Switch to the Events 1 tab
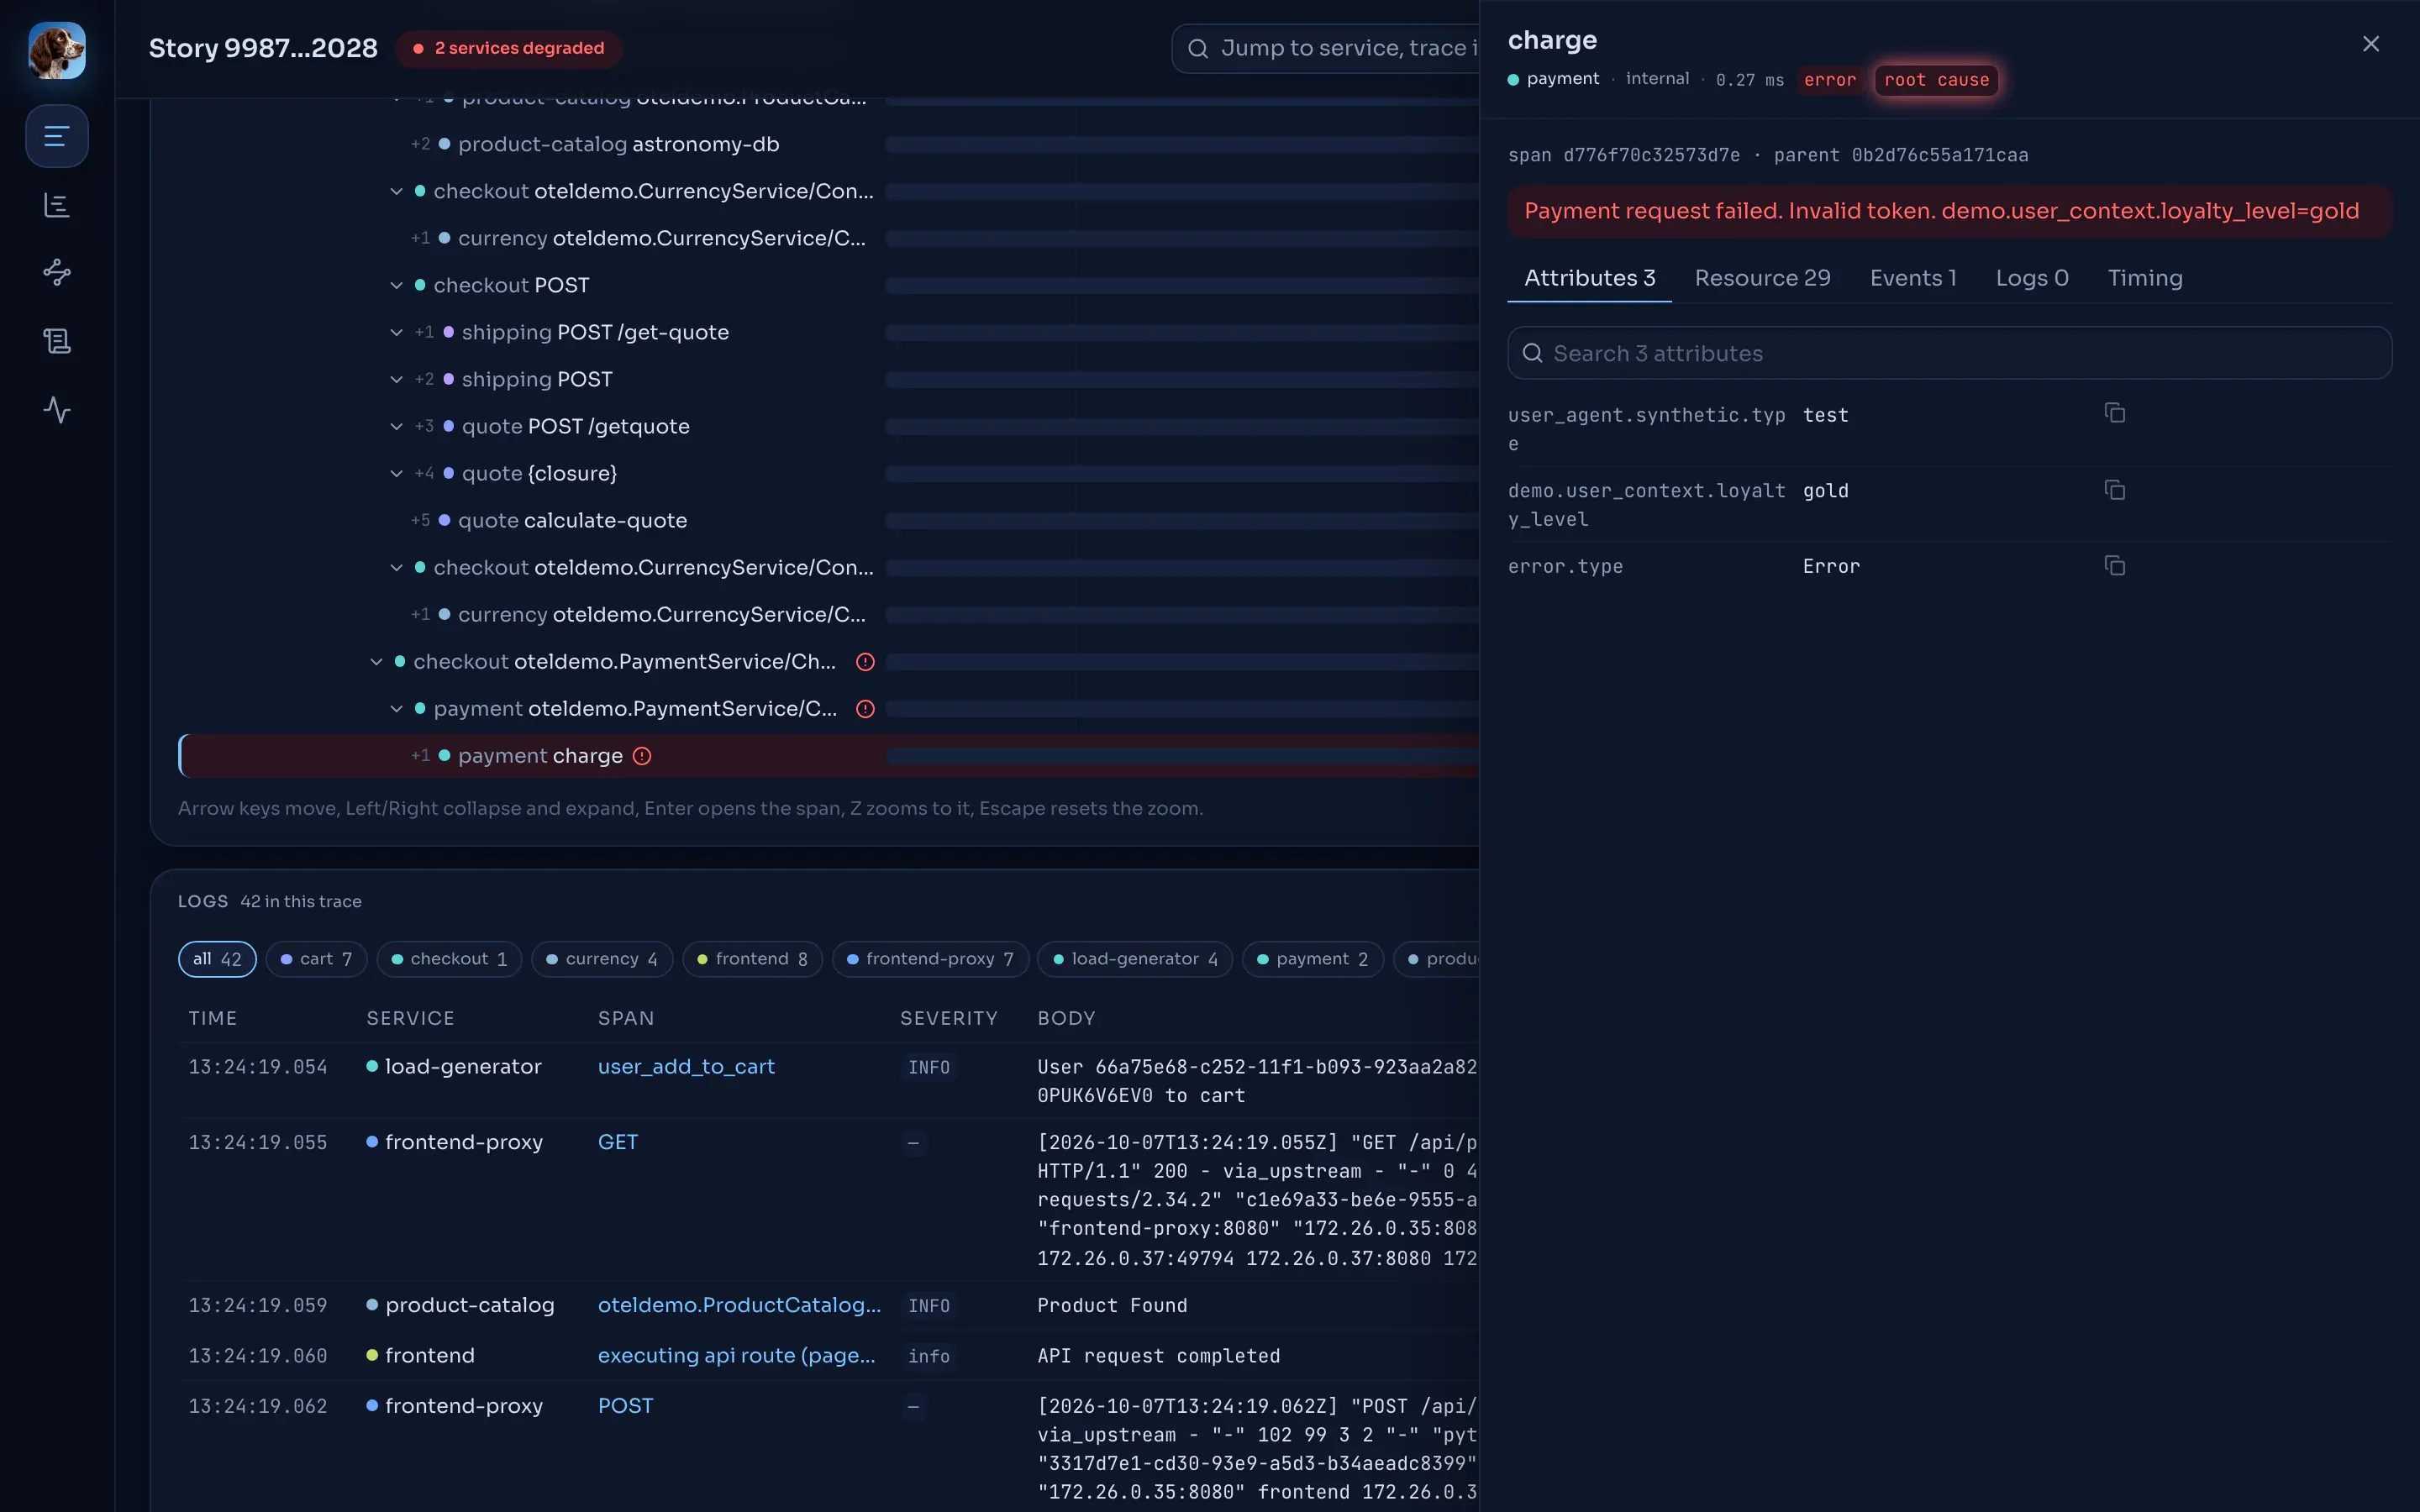The height and width of the screenshot is (1512, 2420). (1913, 278)
